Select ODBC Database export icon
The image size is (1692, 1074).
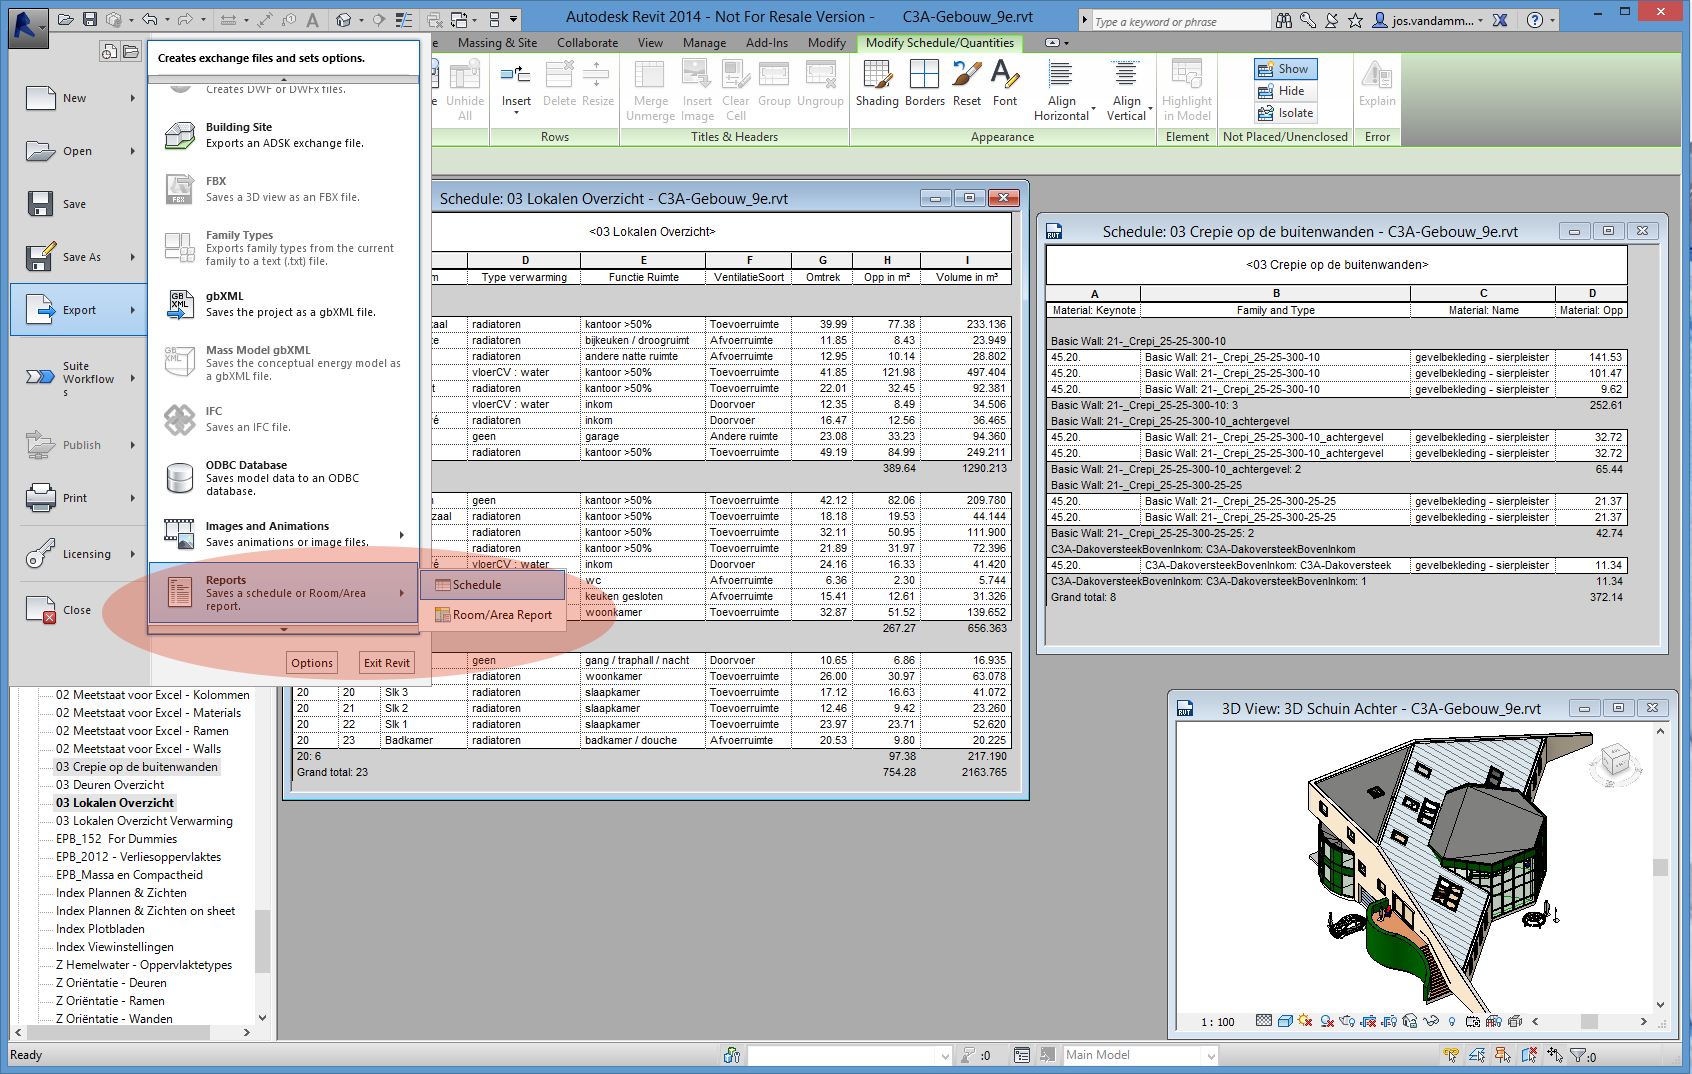pos(180,478)
